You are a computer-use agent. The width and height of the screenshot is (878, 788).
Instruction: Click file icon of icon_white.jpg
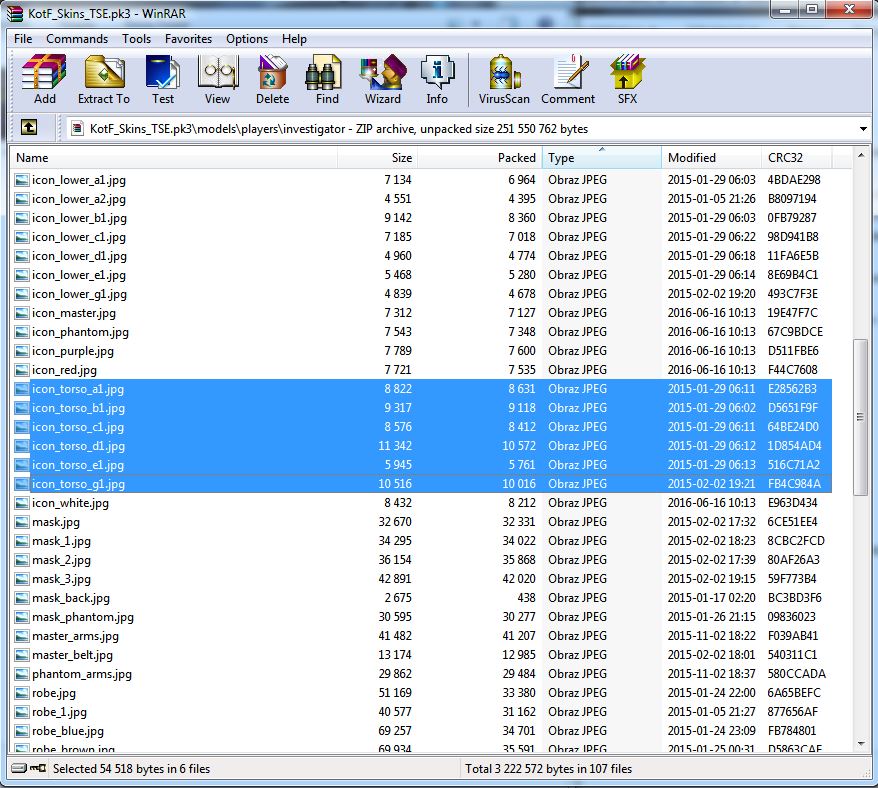tap(22, 503)
